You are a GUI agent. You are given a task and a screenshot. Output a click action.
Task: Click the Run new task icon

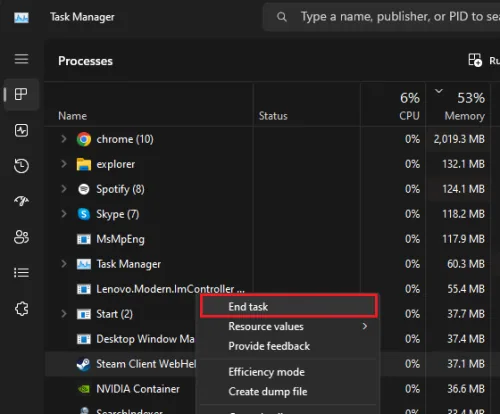[475, 60]
